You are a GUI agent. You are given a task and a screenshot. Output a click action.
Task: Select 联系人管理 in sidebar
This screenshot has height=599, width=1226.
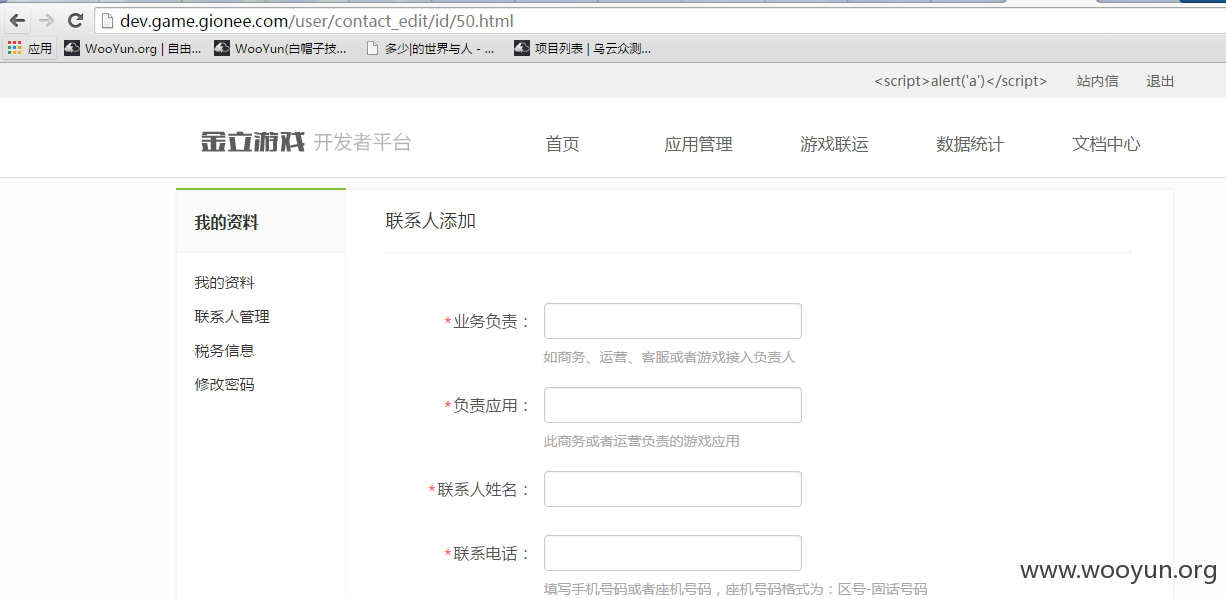tap(232, 317)
